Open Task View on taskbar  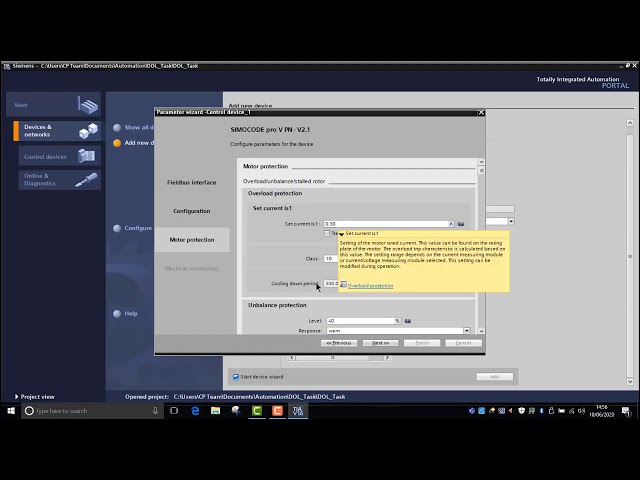(x=174, y=411)
